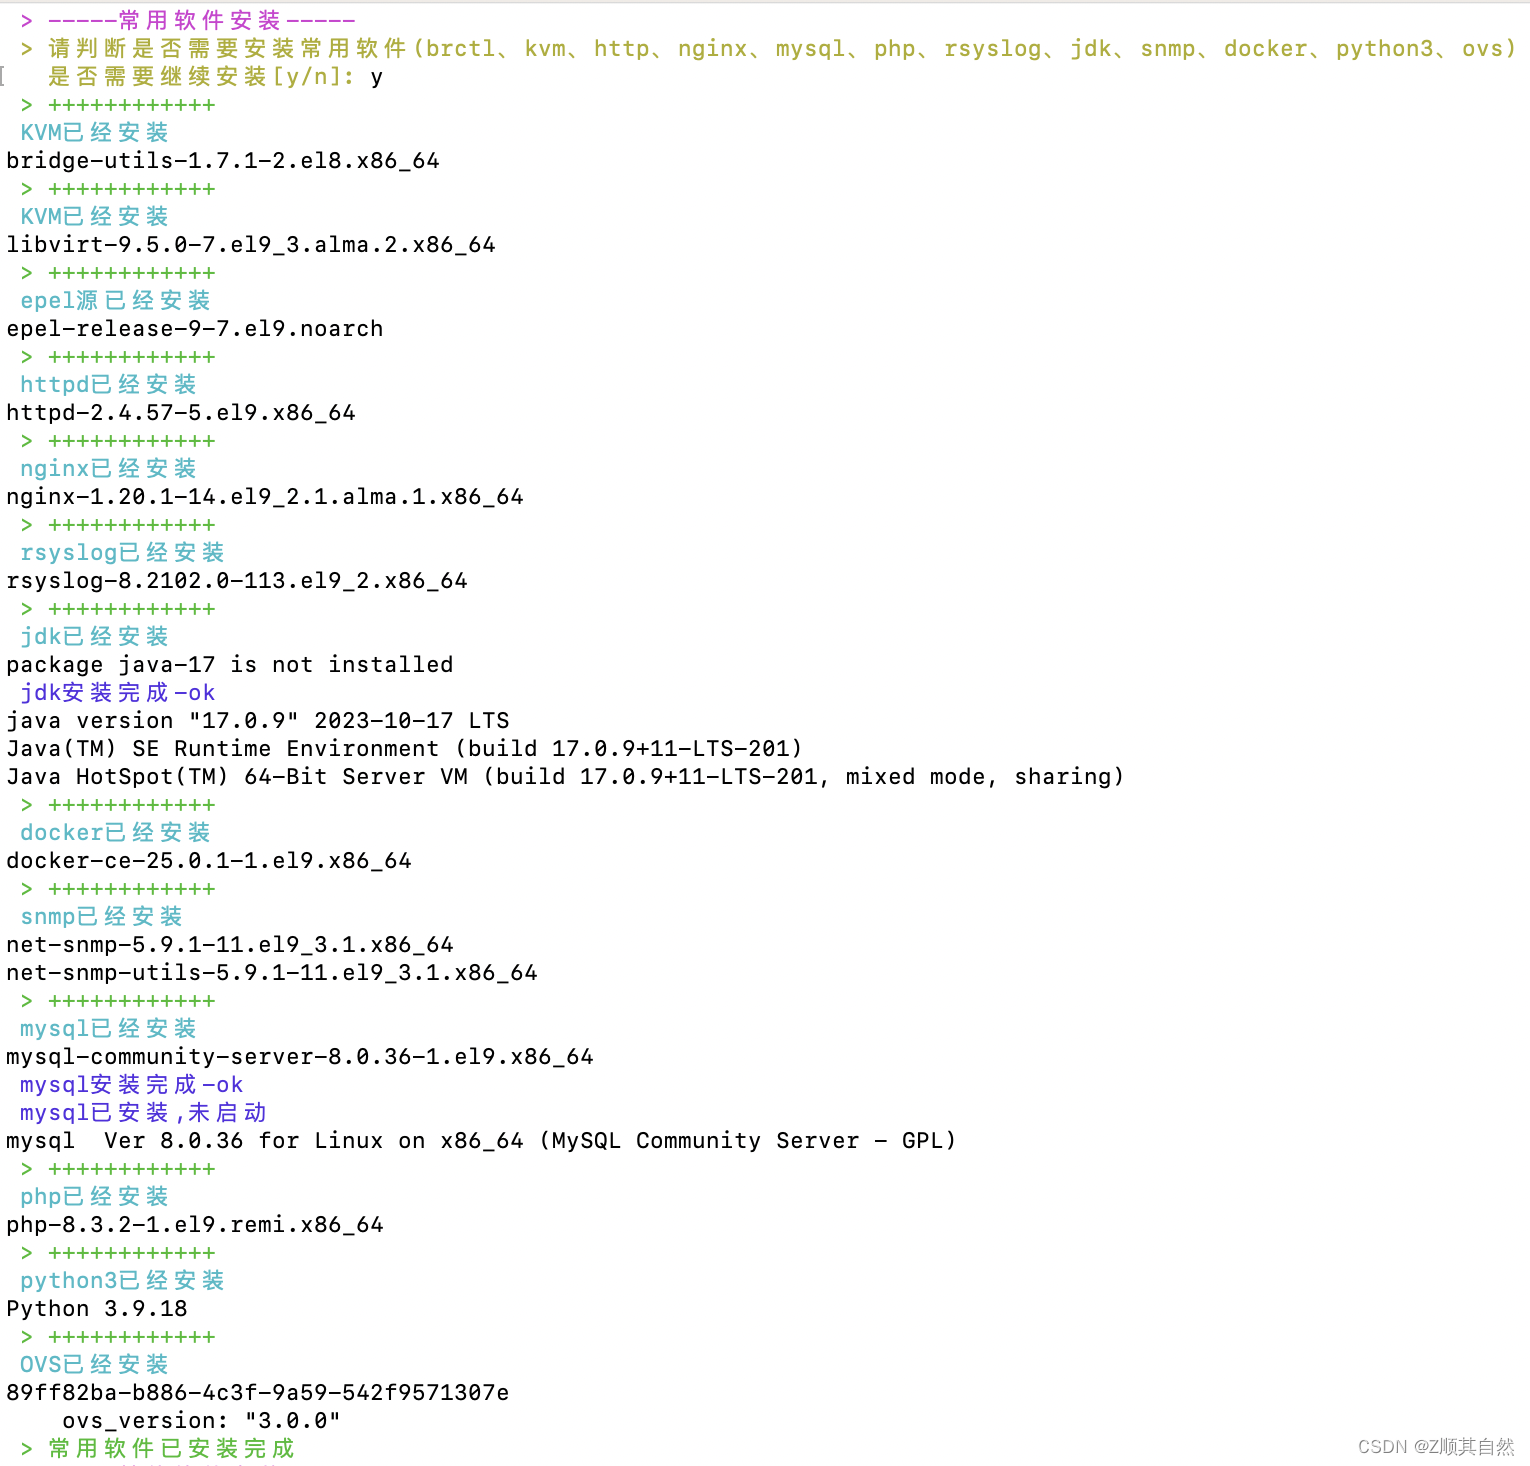Select 'epel-release-9-7.el9.noarch' text
Image resolution: width=1530 pixels, height=1466 pixels.
(x=195, y=329)
